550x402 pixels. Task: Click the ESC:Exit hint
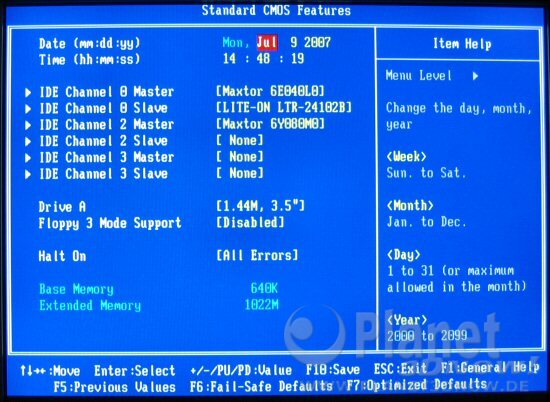[x=400, y=369]
